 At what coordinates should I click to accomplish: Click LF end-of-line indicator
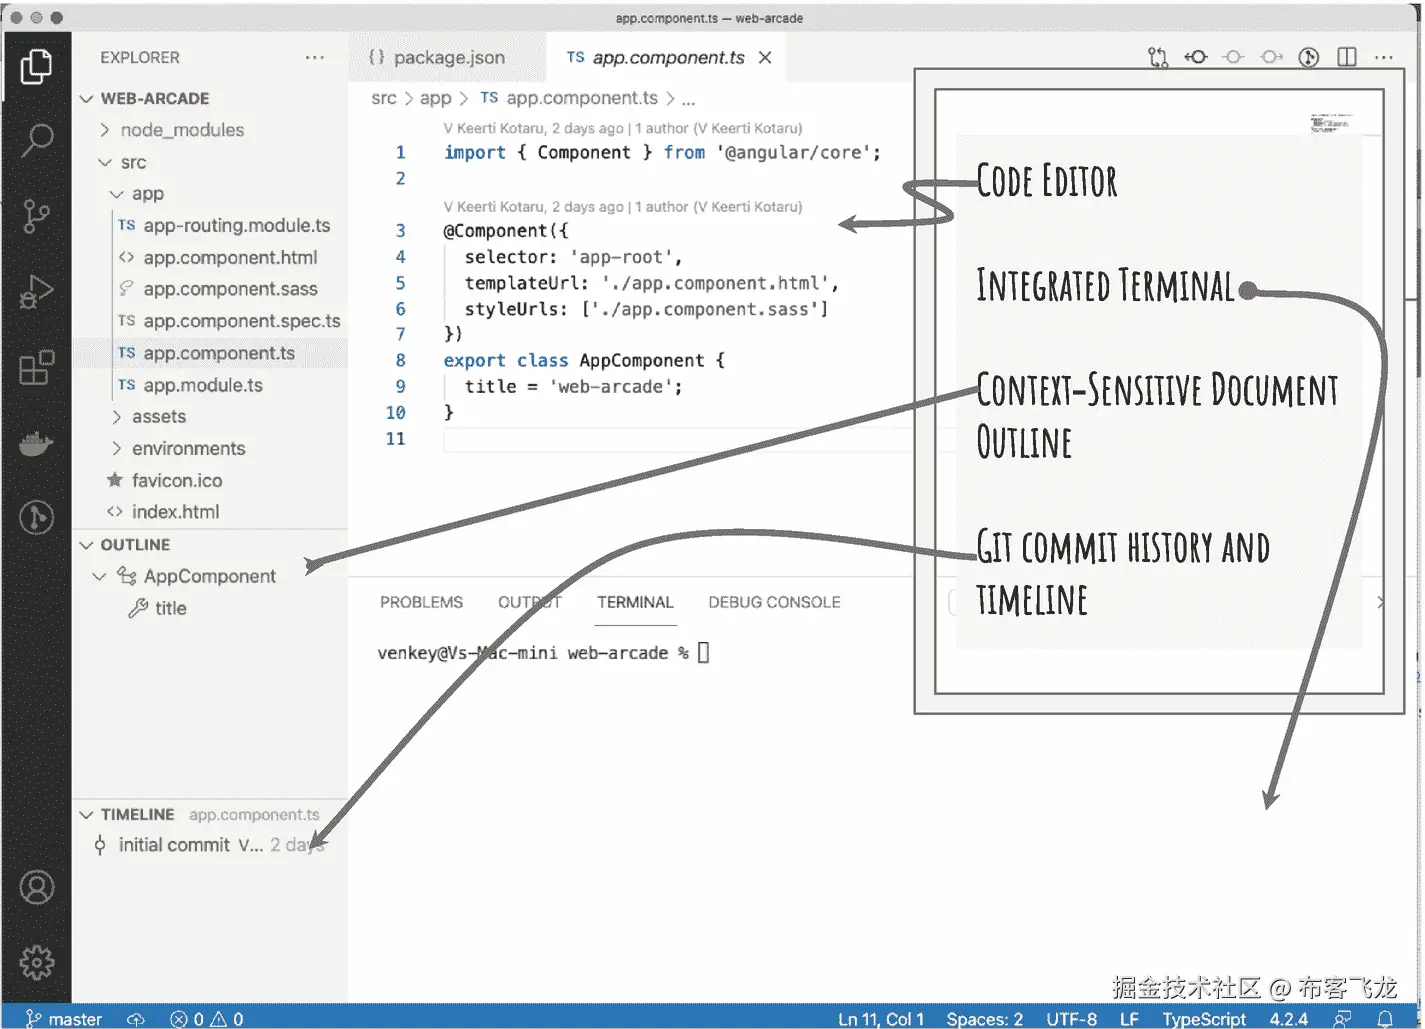pos(1129,1019)
